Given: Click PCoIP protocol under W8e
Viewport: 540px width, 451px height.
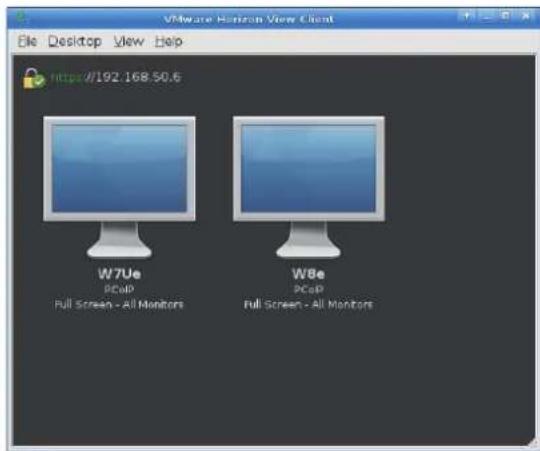Looking at the screenshot, I should tap(309, 290).
